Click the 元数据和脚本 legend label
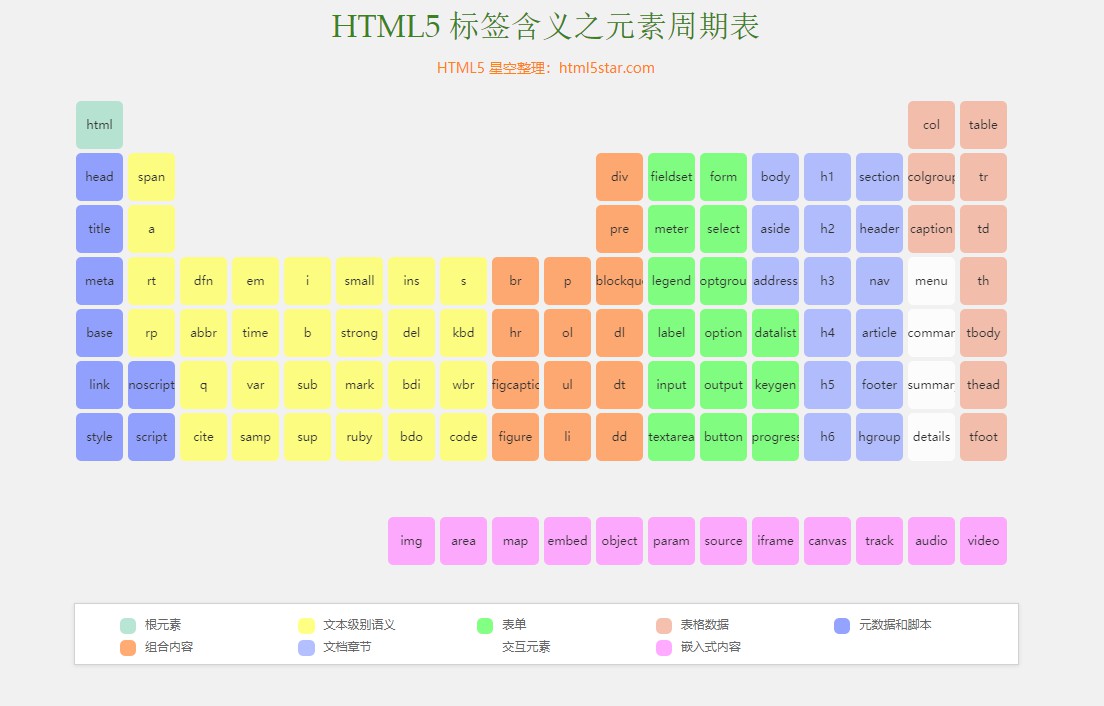 (895, 624)
